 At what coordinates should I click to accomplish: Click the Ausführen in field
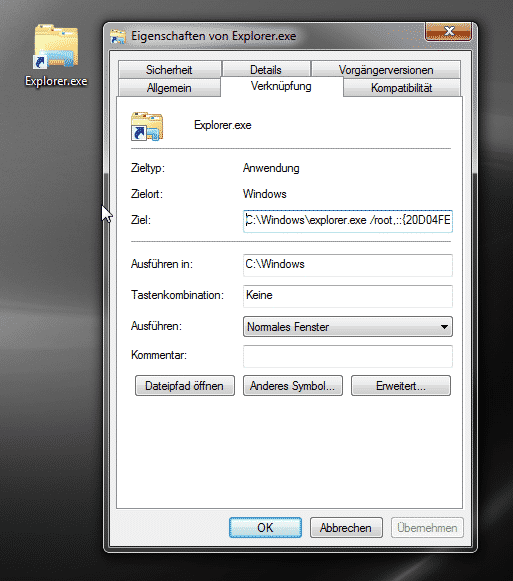point(348,265)
